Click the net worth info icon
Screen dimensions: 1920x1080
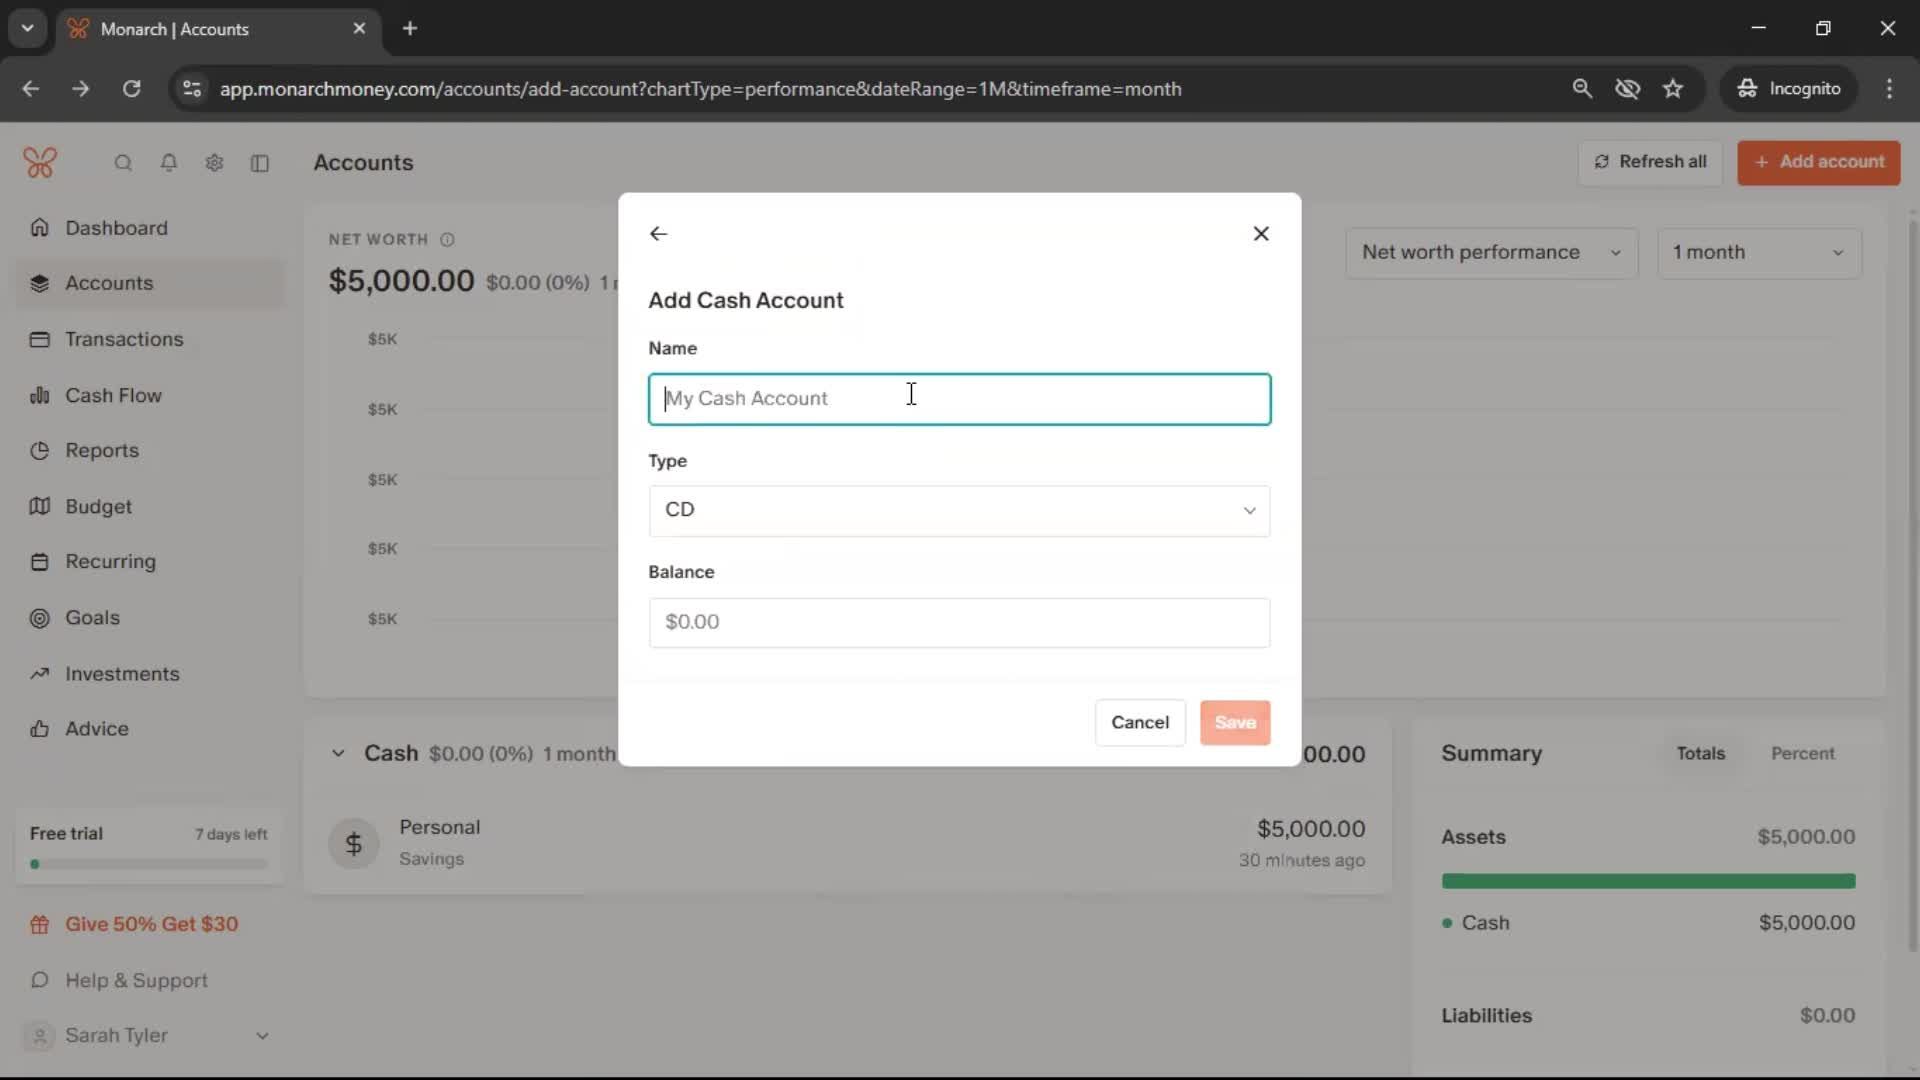pyautogui.click(x=447, y=240)
